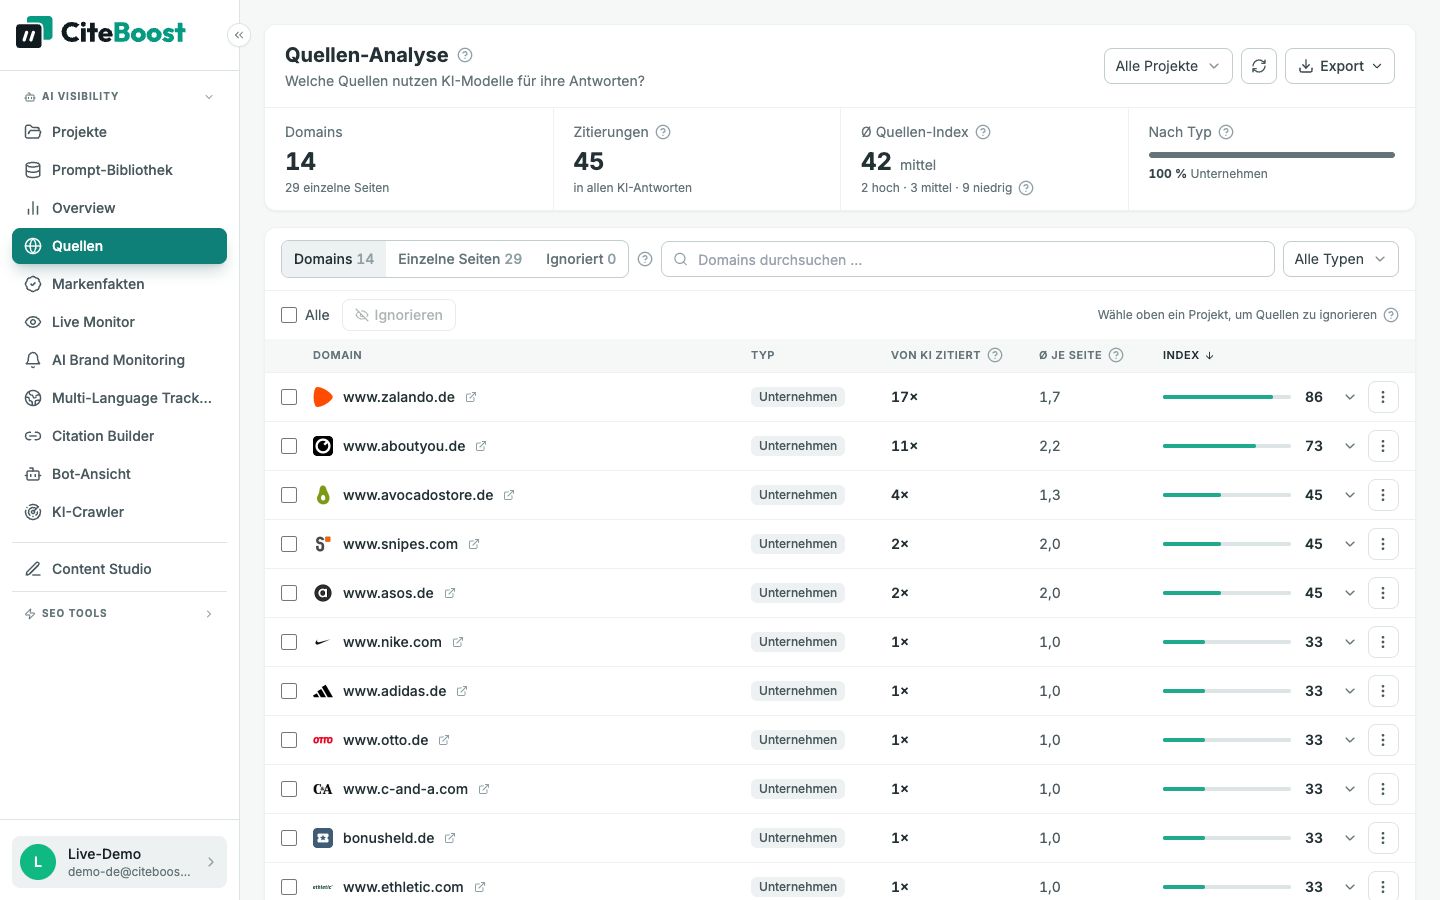Click the Ignorieren button
This screenshot has width=1440, height=900.
[399, 315]
